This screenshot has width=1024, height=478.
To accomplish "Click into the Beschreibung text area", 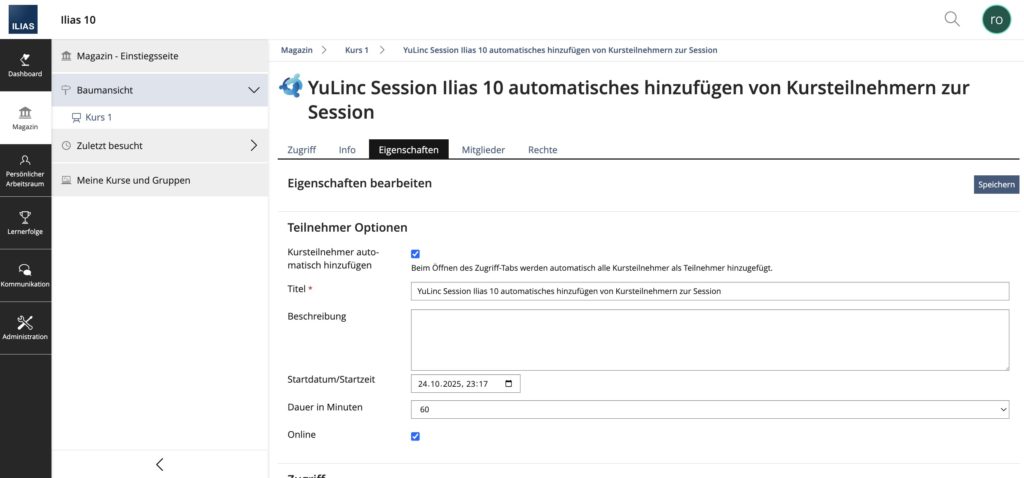I will click(710, 340).
